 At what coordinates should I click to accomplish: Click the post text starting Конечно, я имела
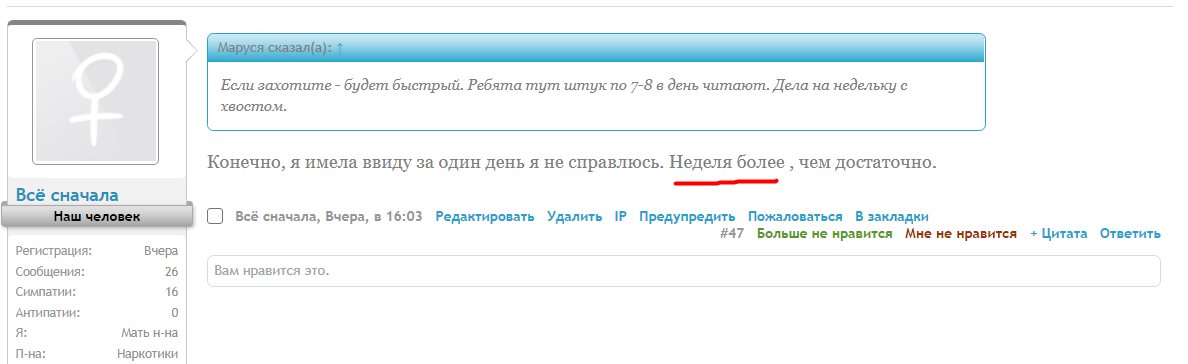coord(571,162)
